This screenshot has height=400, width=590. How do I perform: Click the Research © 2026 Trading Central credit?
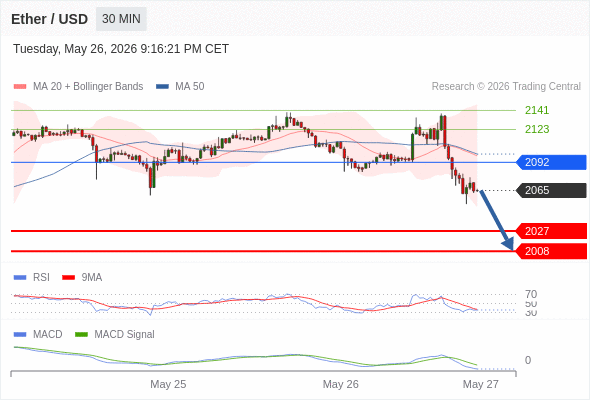click(x=506, y=87)
